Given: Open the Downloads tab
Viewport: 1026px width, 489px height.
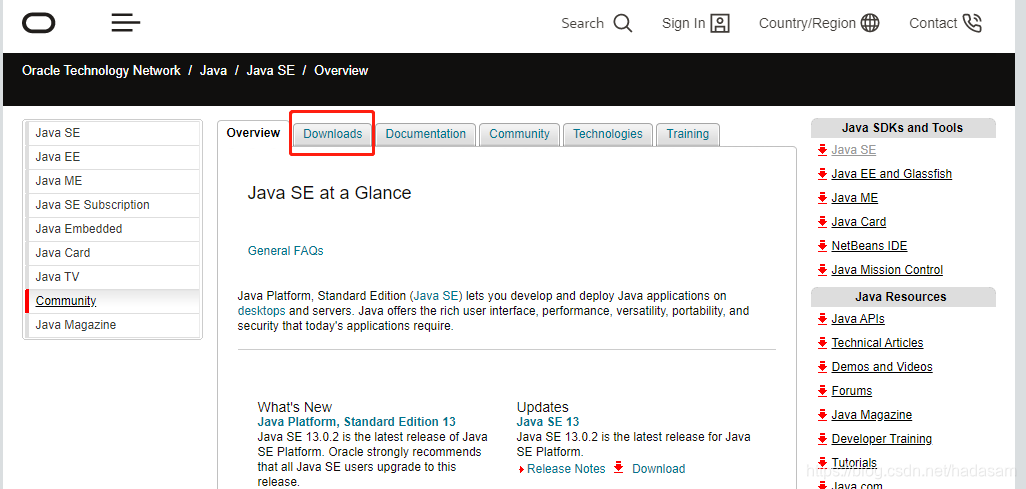Looking at the screenshot, I should 332,134.
